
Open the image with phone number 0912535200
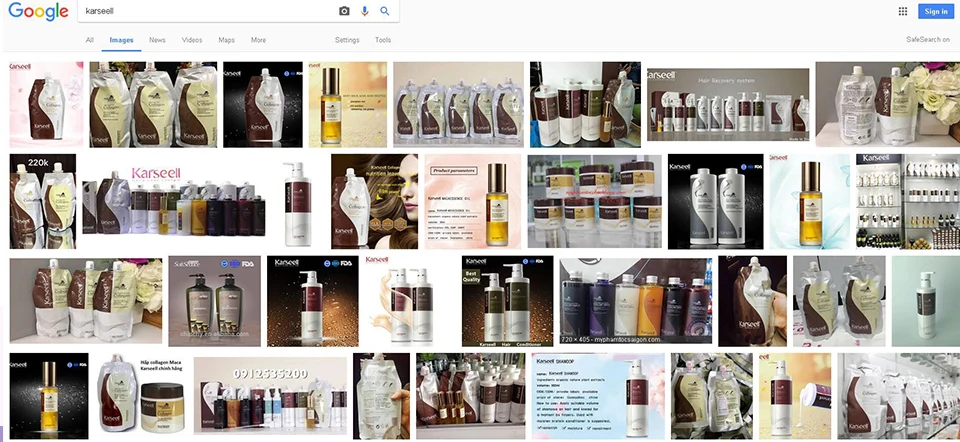click(270, 395)
